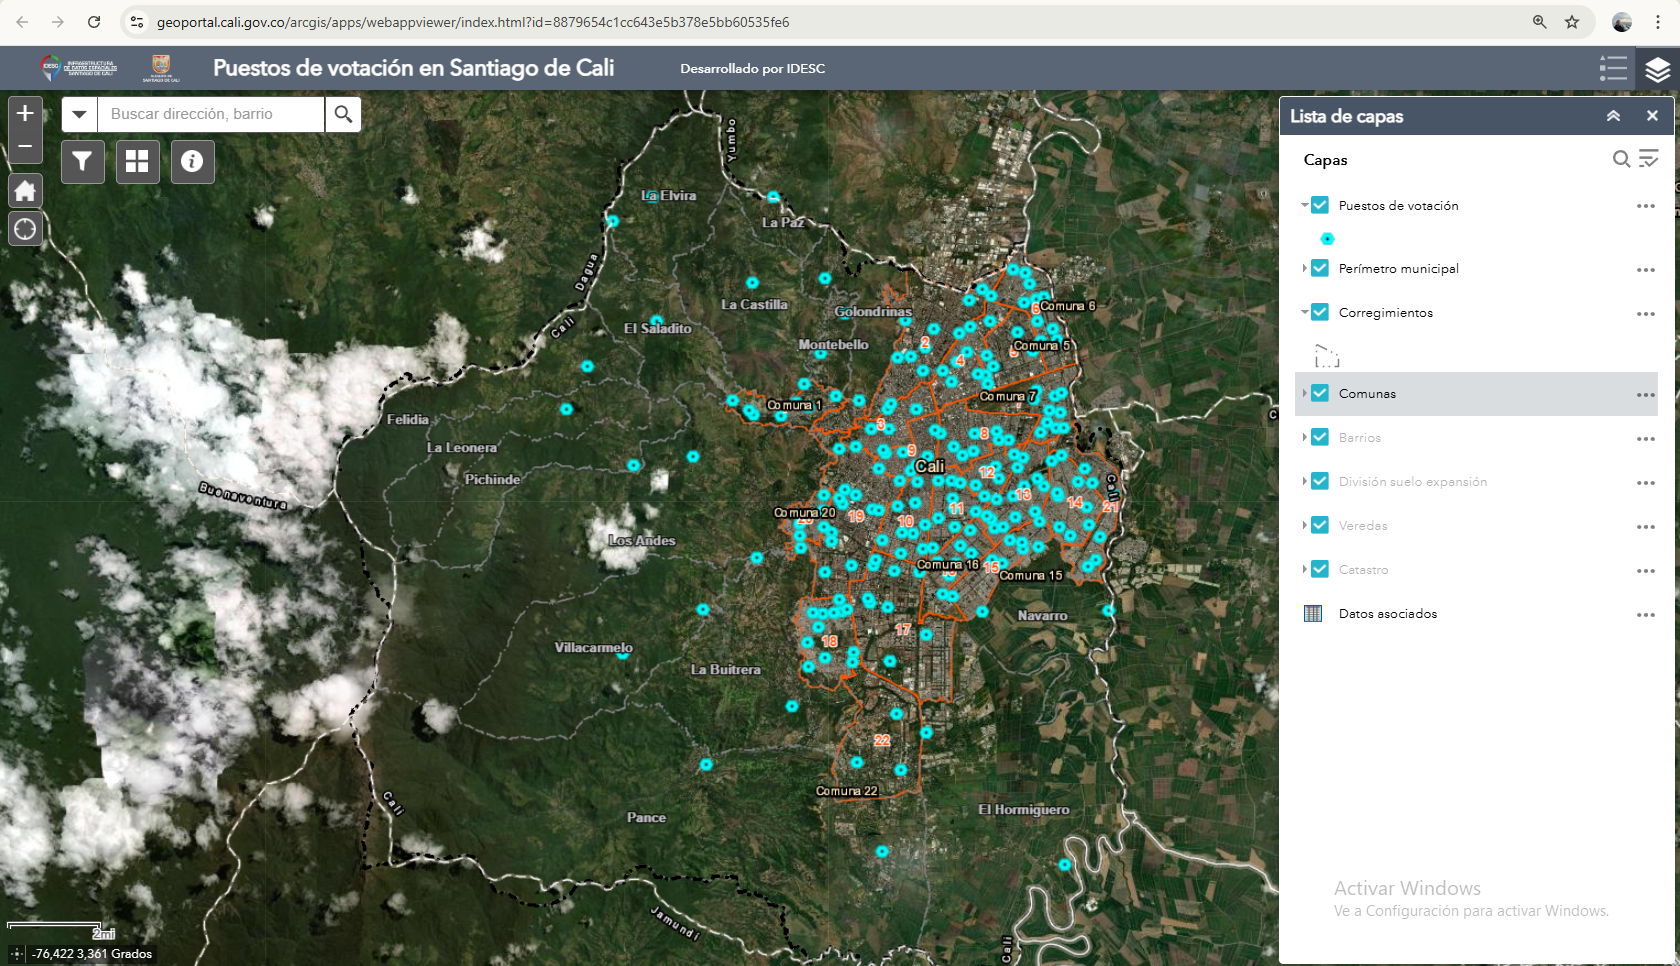This screenshot has width=1680, height=966.
Task: Open the filter funnel tool
Action: point(83,161)
